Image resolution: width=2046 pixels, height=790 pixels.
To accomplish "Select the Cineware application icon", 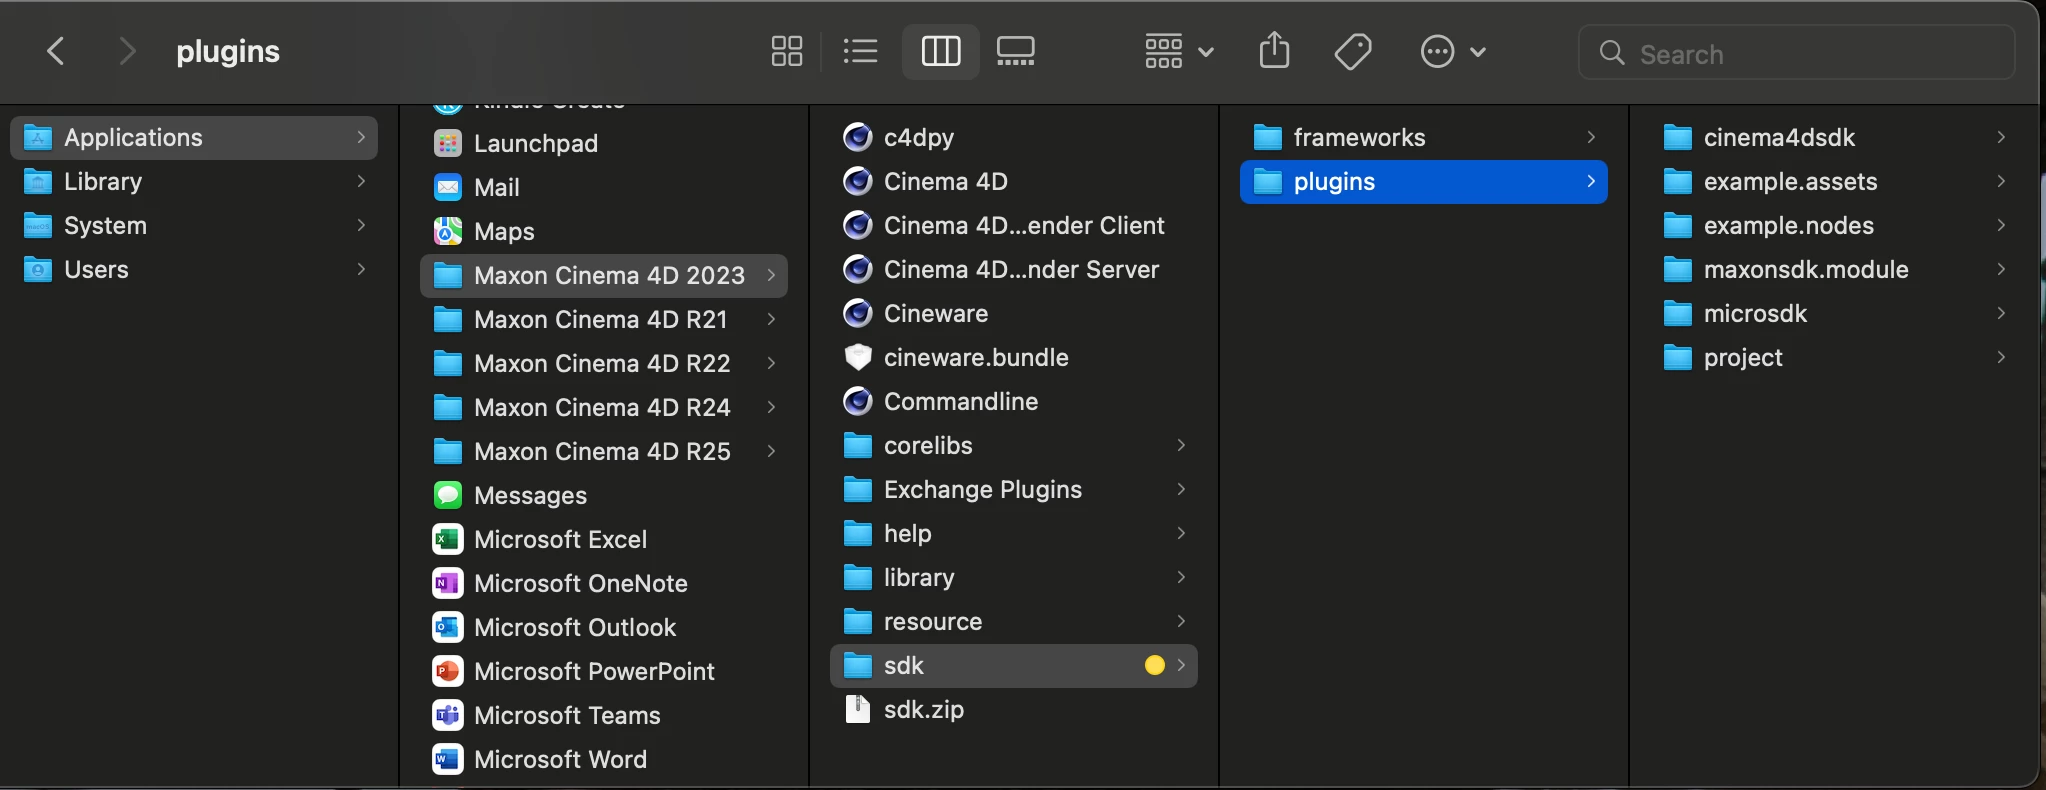I will (858, 313).
